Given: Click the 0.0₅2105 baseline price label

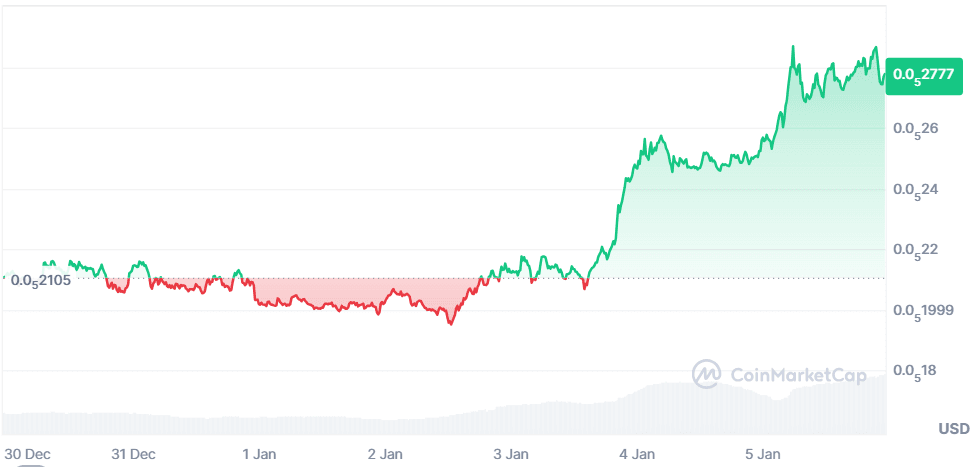Looking at the screenshot, I should click(41, 280).
